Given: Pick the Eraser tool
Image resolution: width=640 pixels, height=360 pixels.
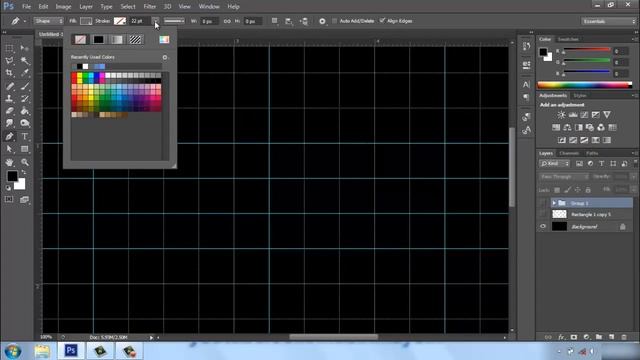Looking at the screenshot, I should [9, 111].
